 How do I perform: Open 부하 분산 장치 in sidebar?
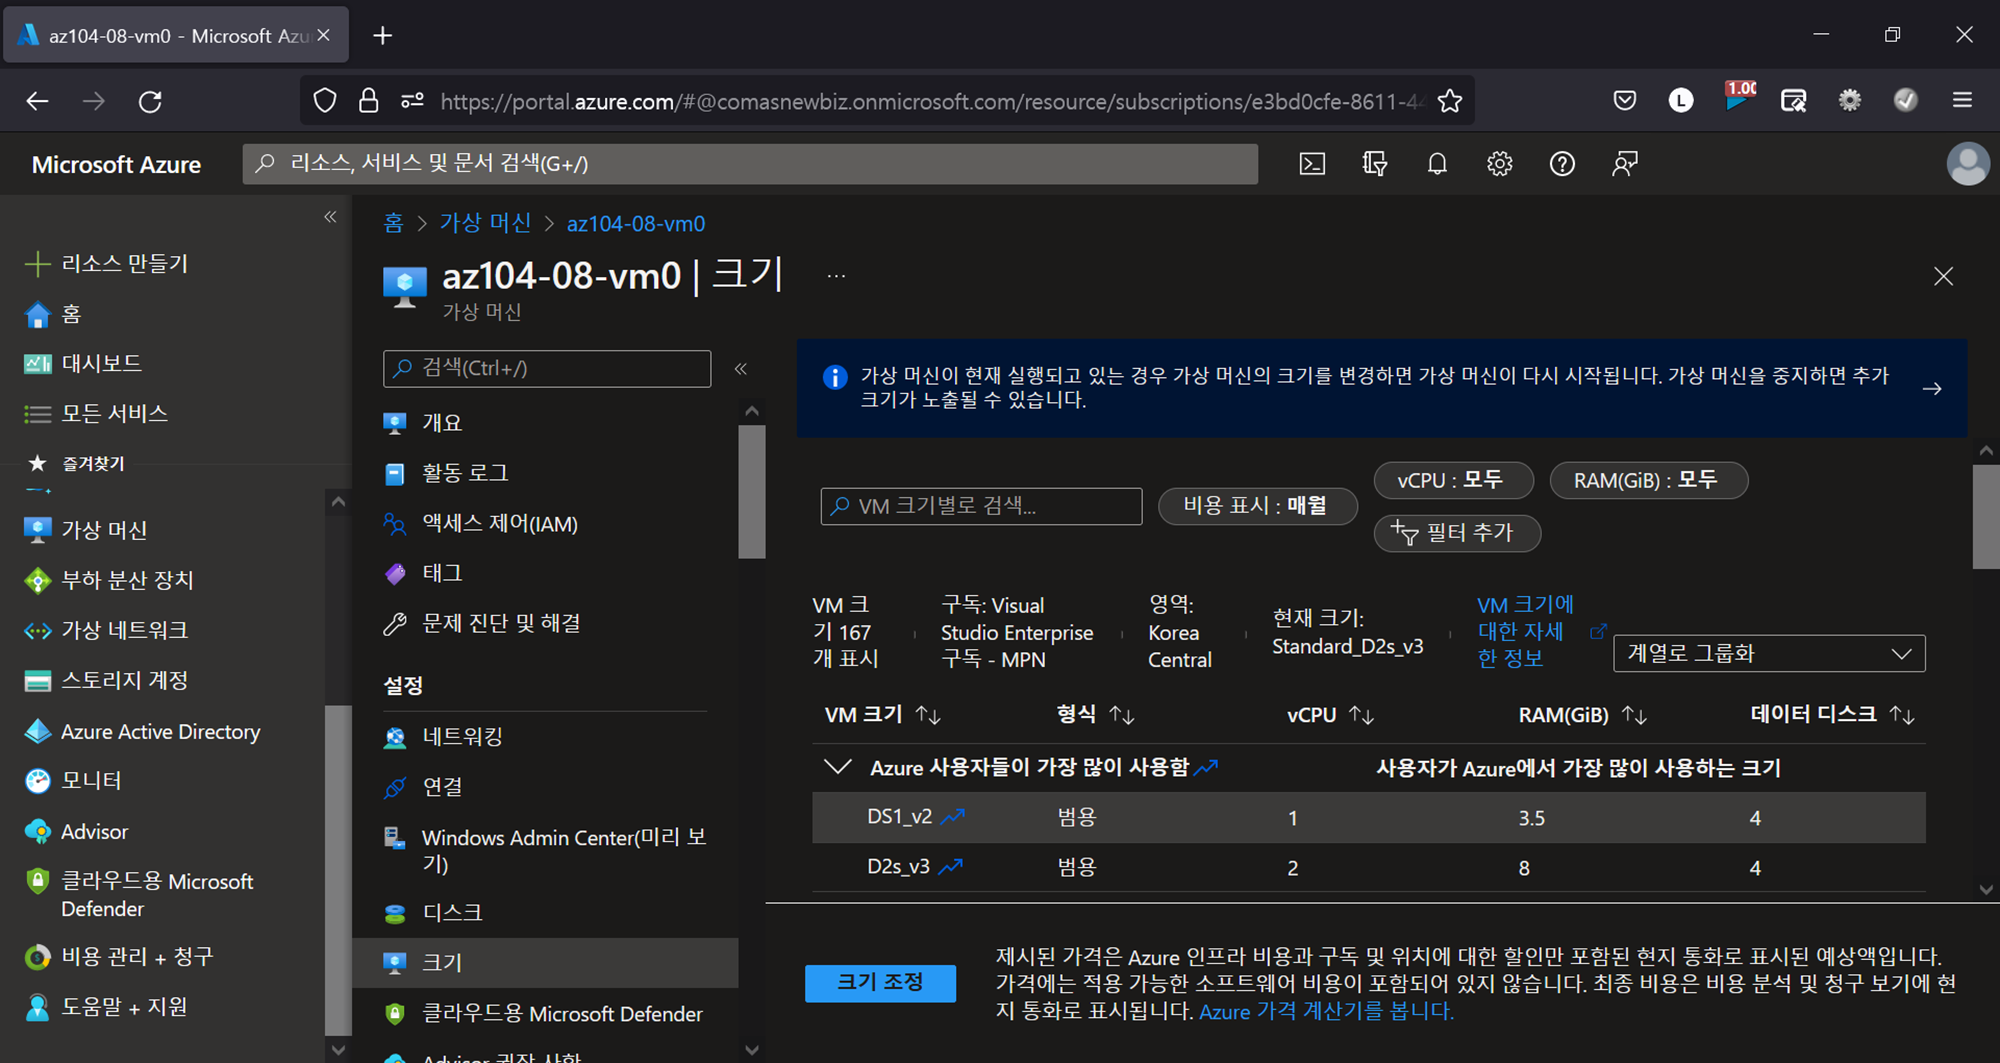click(108, 580)
